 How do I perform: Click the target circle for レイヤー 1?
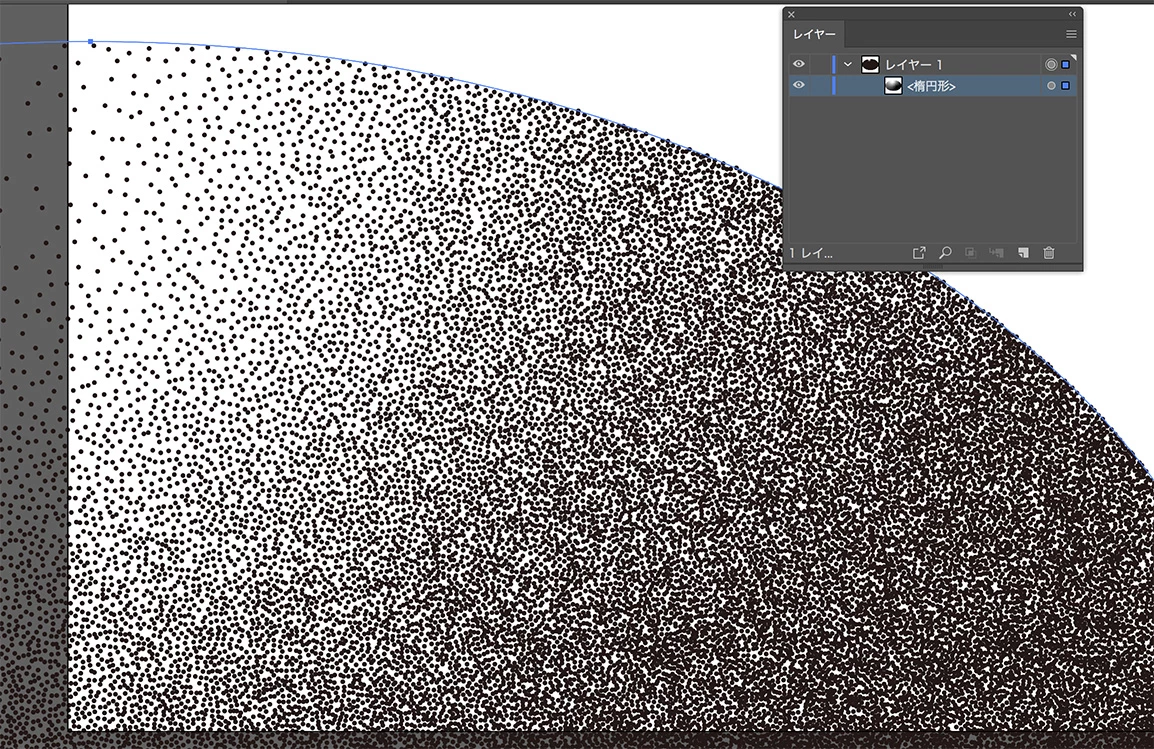click(x=1051, y=65)
